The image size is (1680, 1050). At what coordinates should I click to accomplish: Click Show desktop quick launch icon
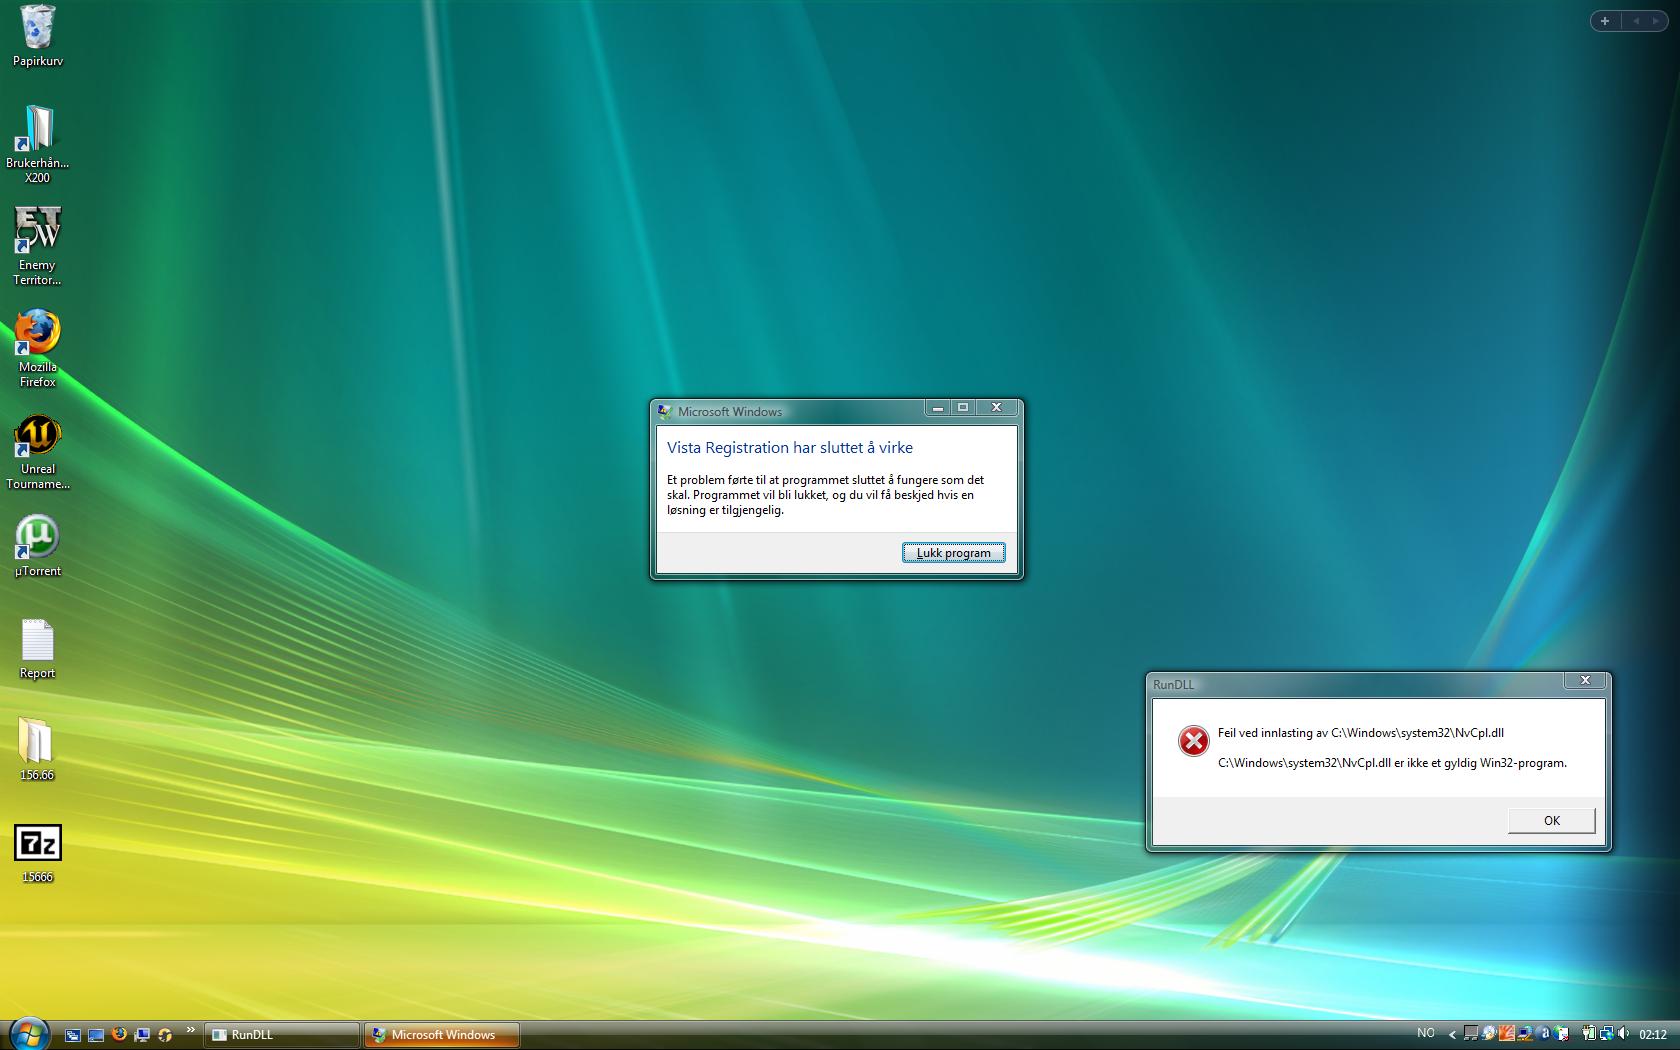coord(96,1035)
